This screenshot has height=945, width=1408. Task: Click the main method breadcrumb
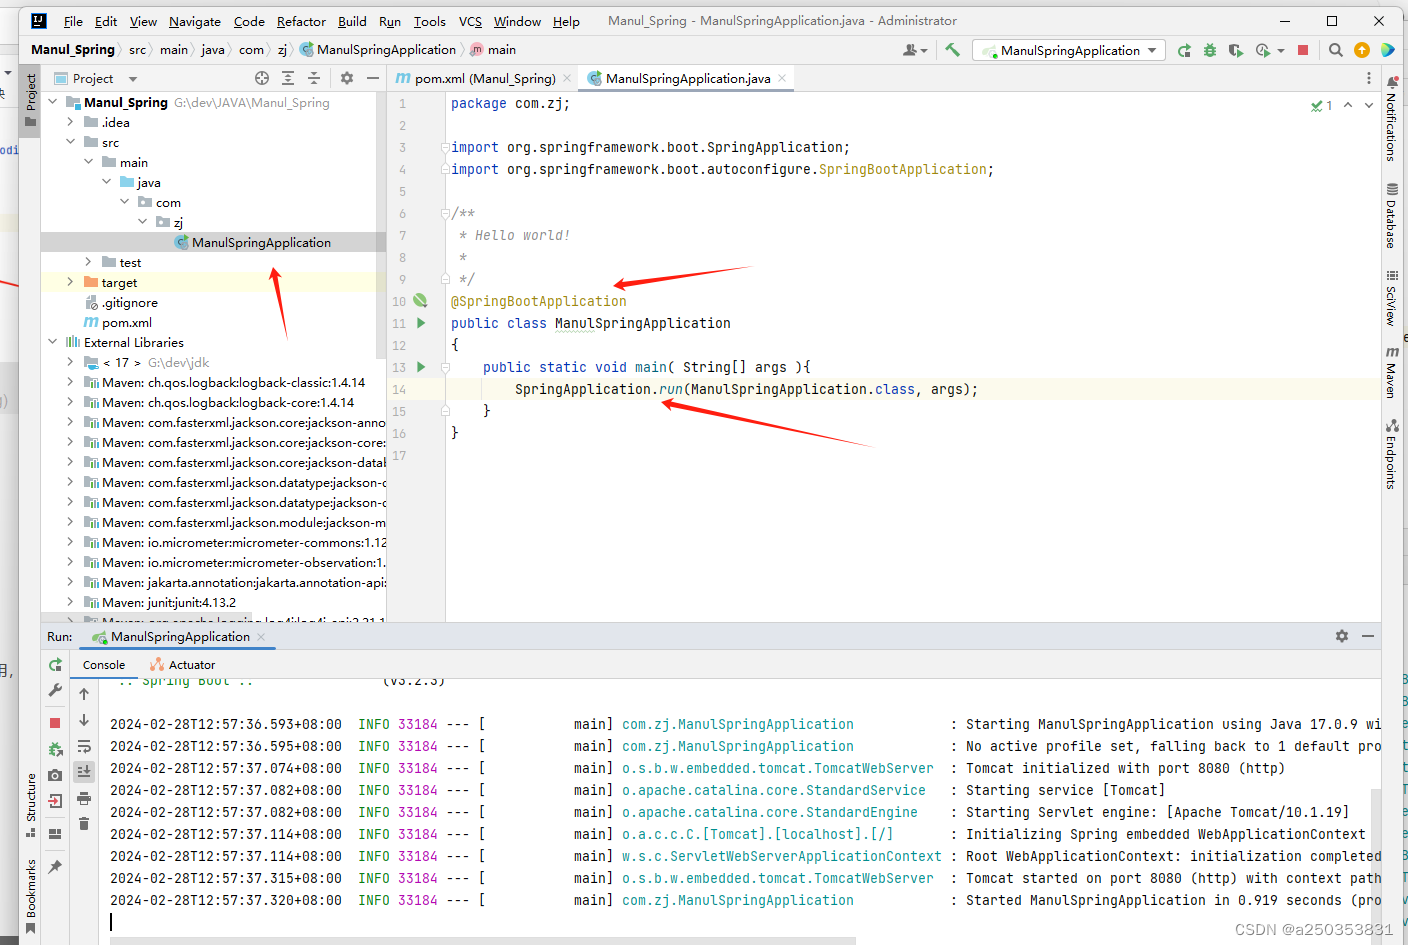point(493,50)
